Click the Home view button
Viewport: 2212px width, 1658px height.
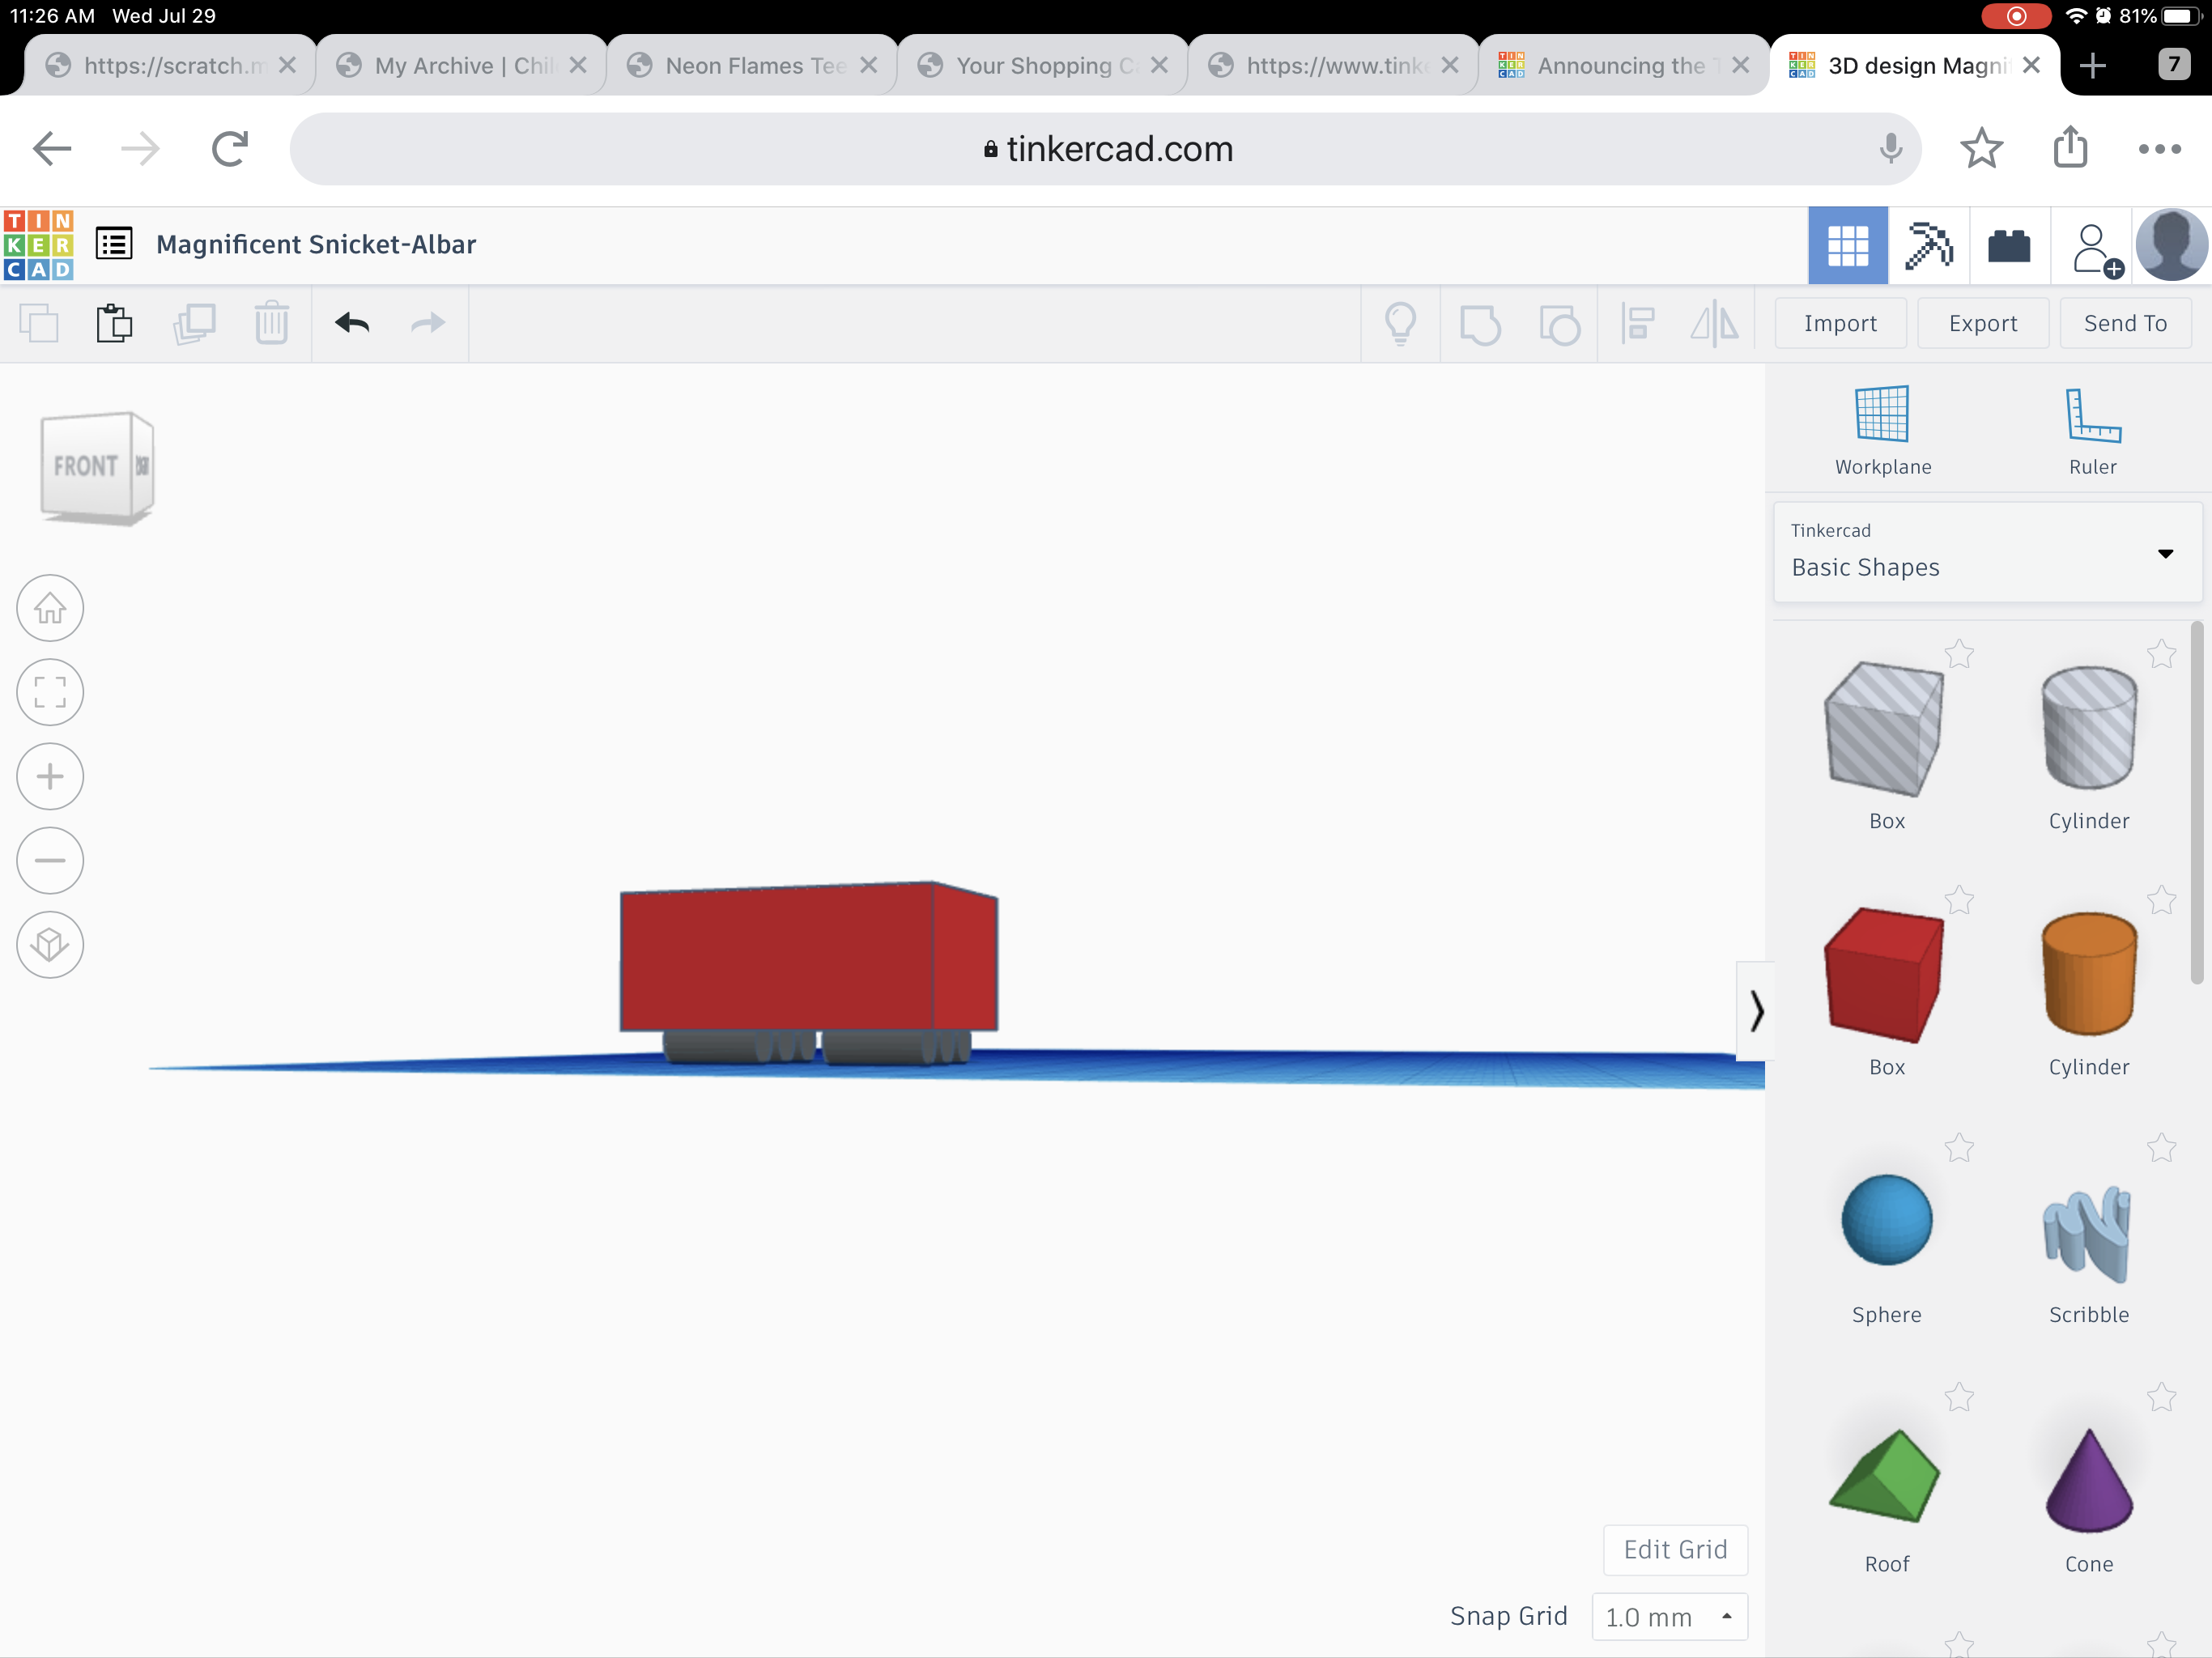(x=50, y=608)
